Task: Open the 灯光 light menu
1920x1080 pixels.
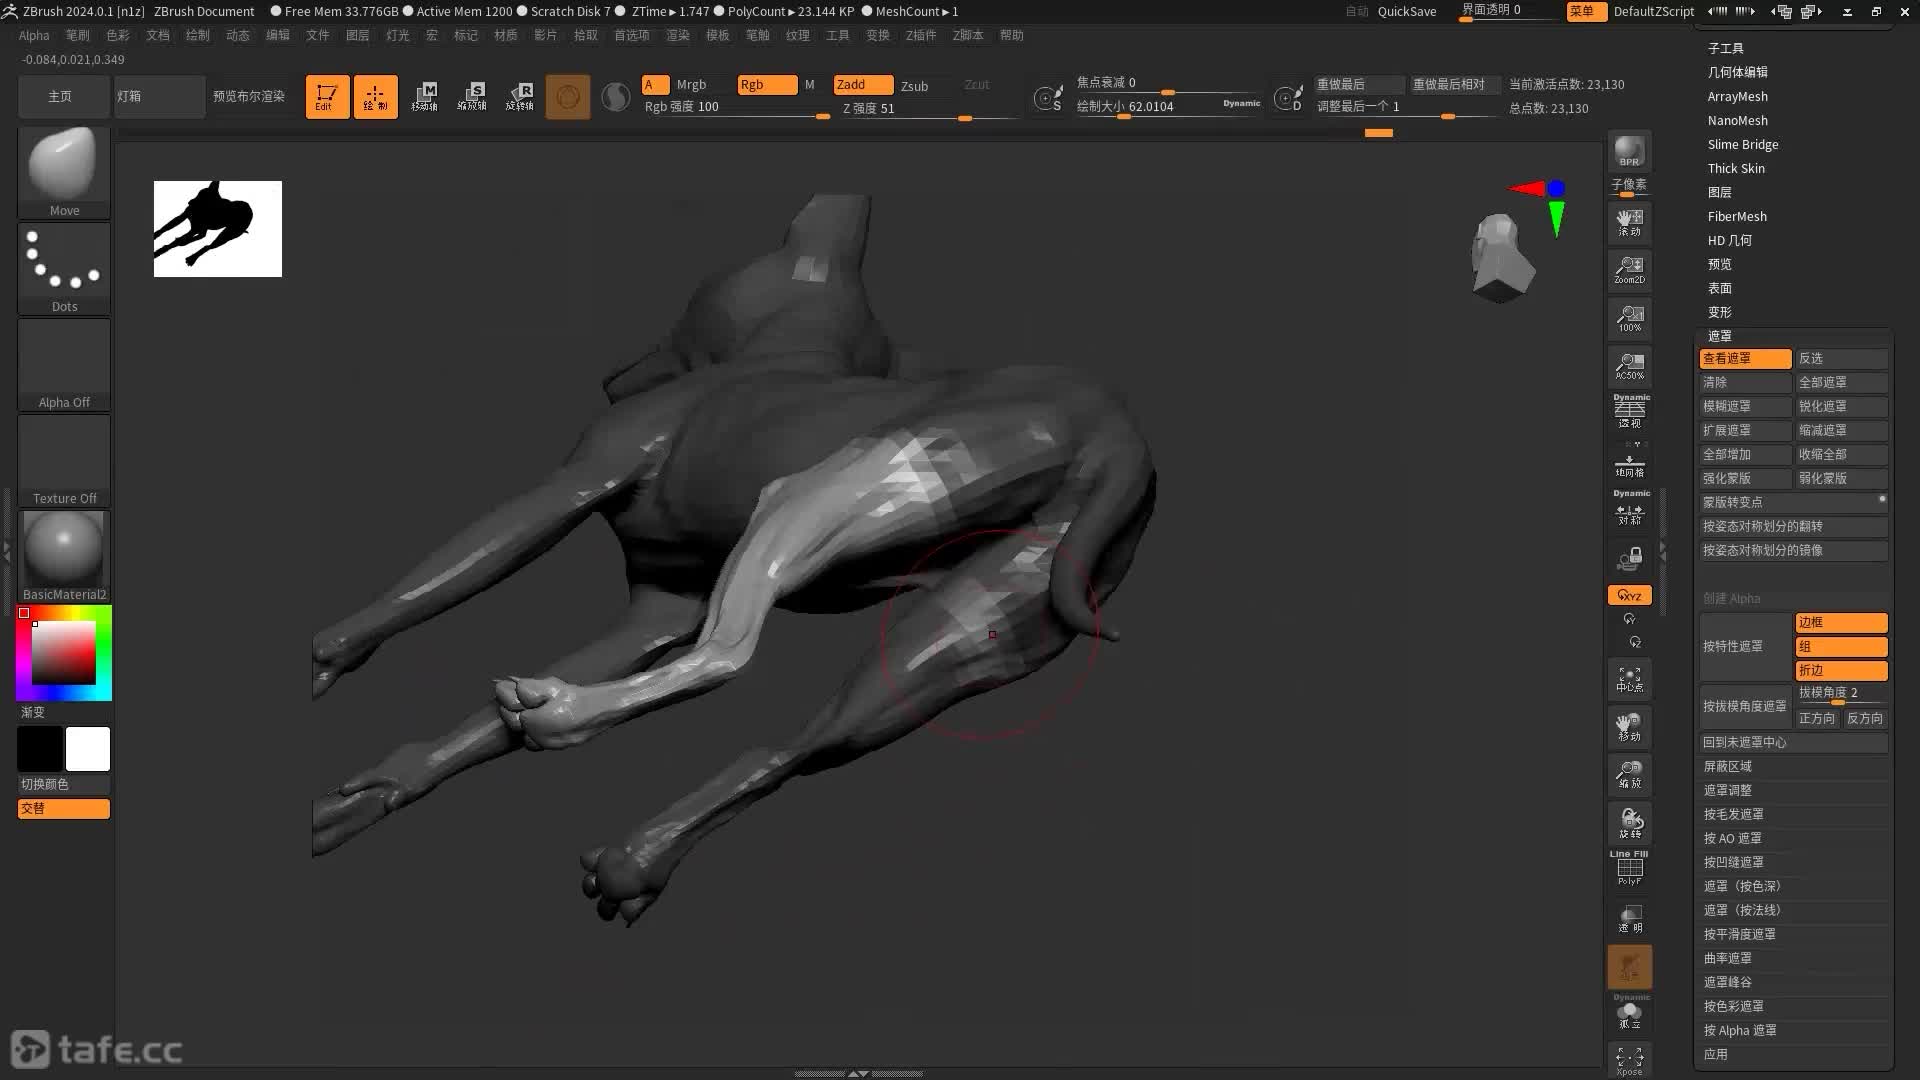Action: (x=398, y=35)
